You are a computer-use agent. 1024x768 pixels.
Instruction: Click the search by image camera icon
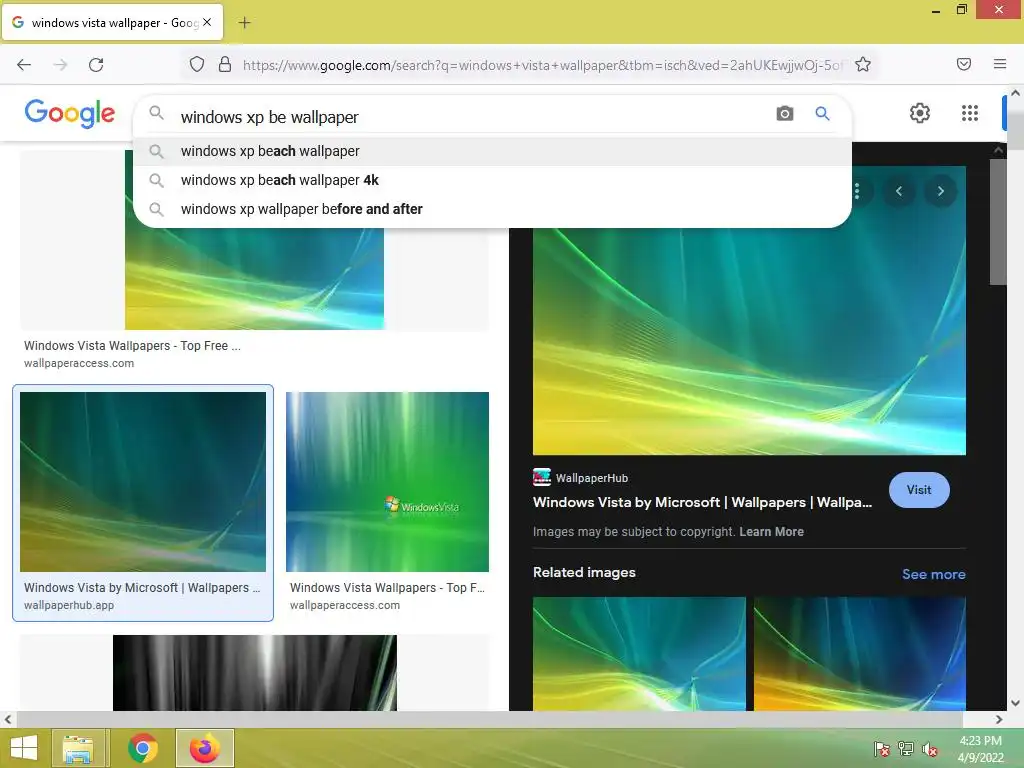click(784, 114)
